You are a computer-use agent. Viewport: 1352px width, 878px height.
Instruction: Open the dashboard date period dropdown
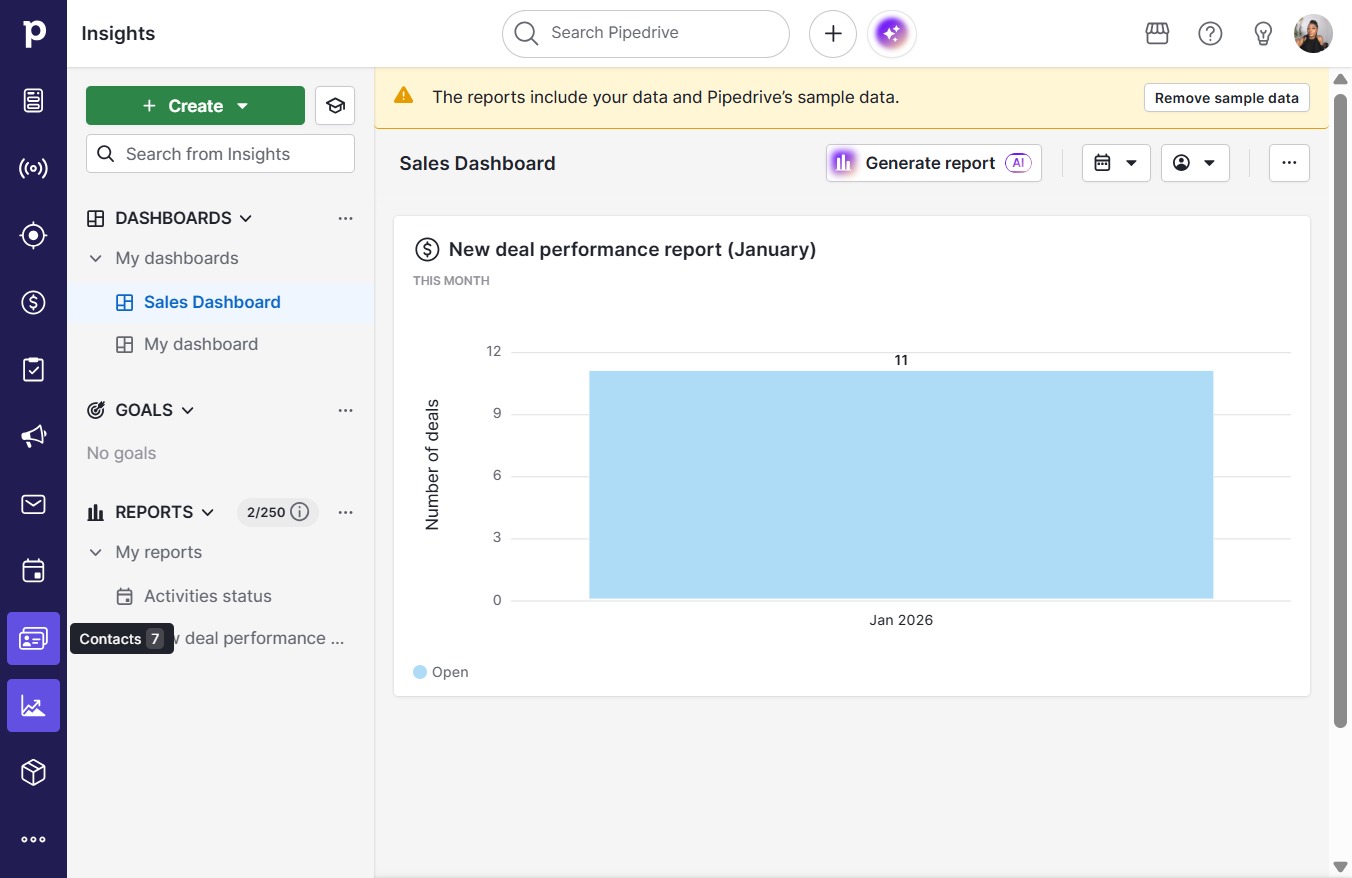(x=1116, y=163)
